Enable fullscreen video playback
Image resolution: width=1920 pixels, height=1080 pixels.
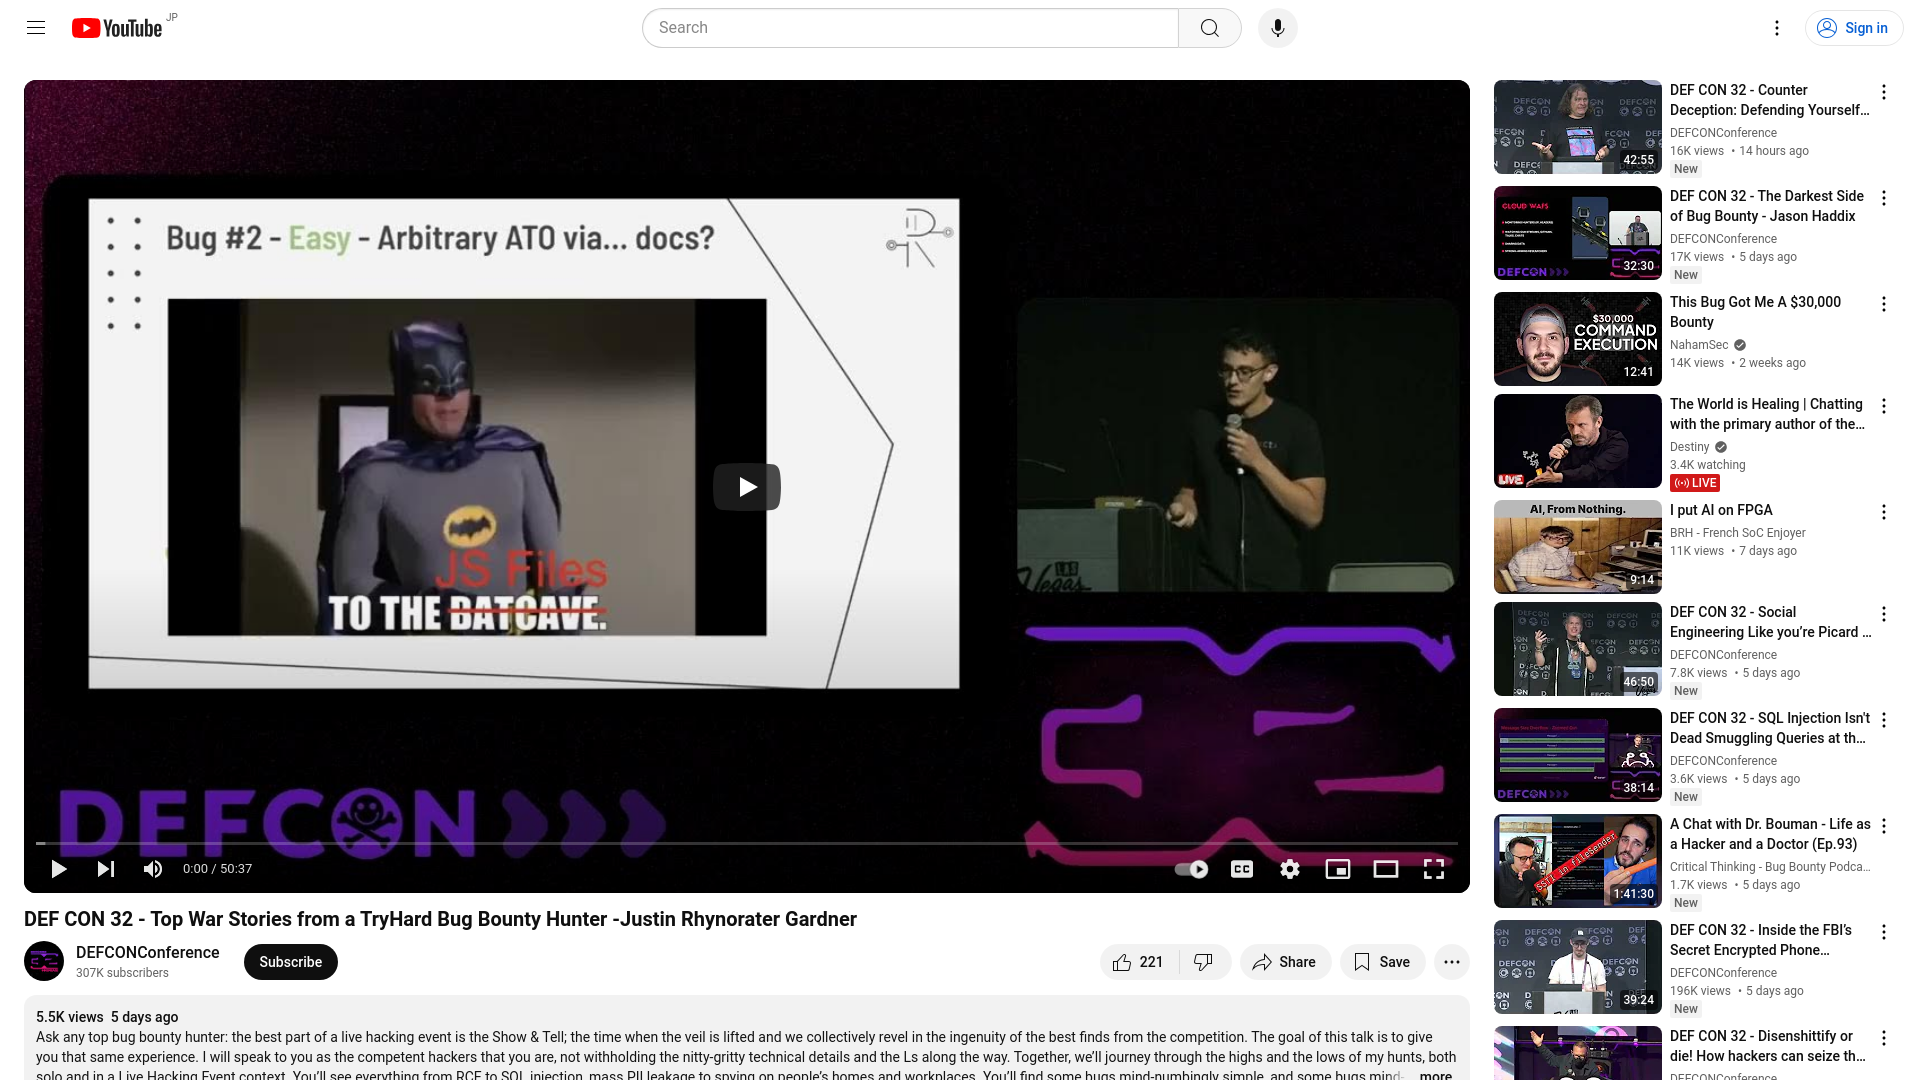1435,869
